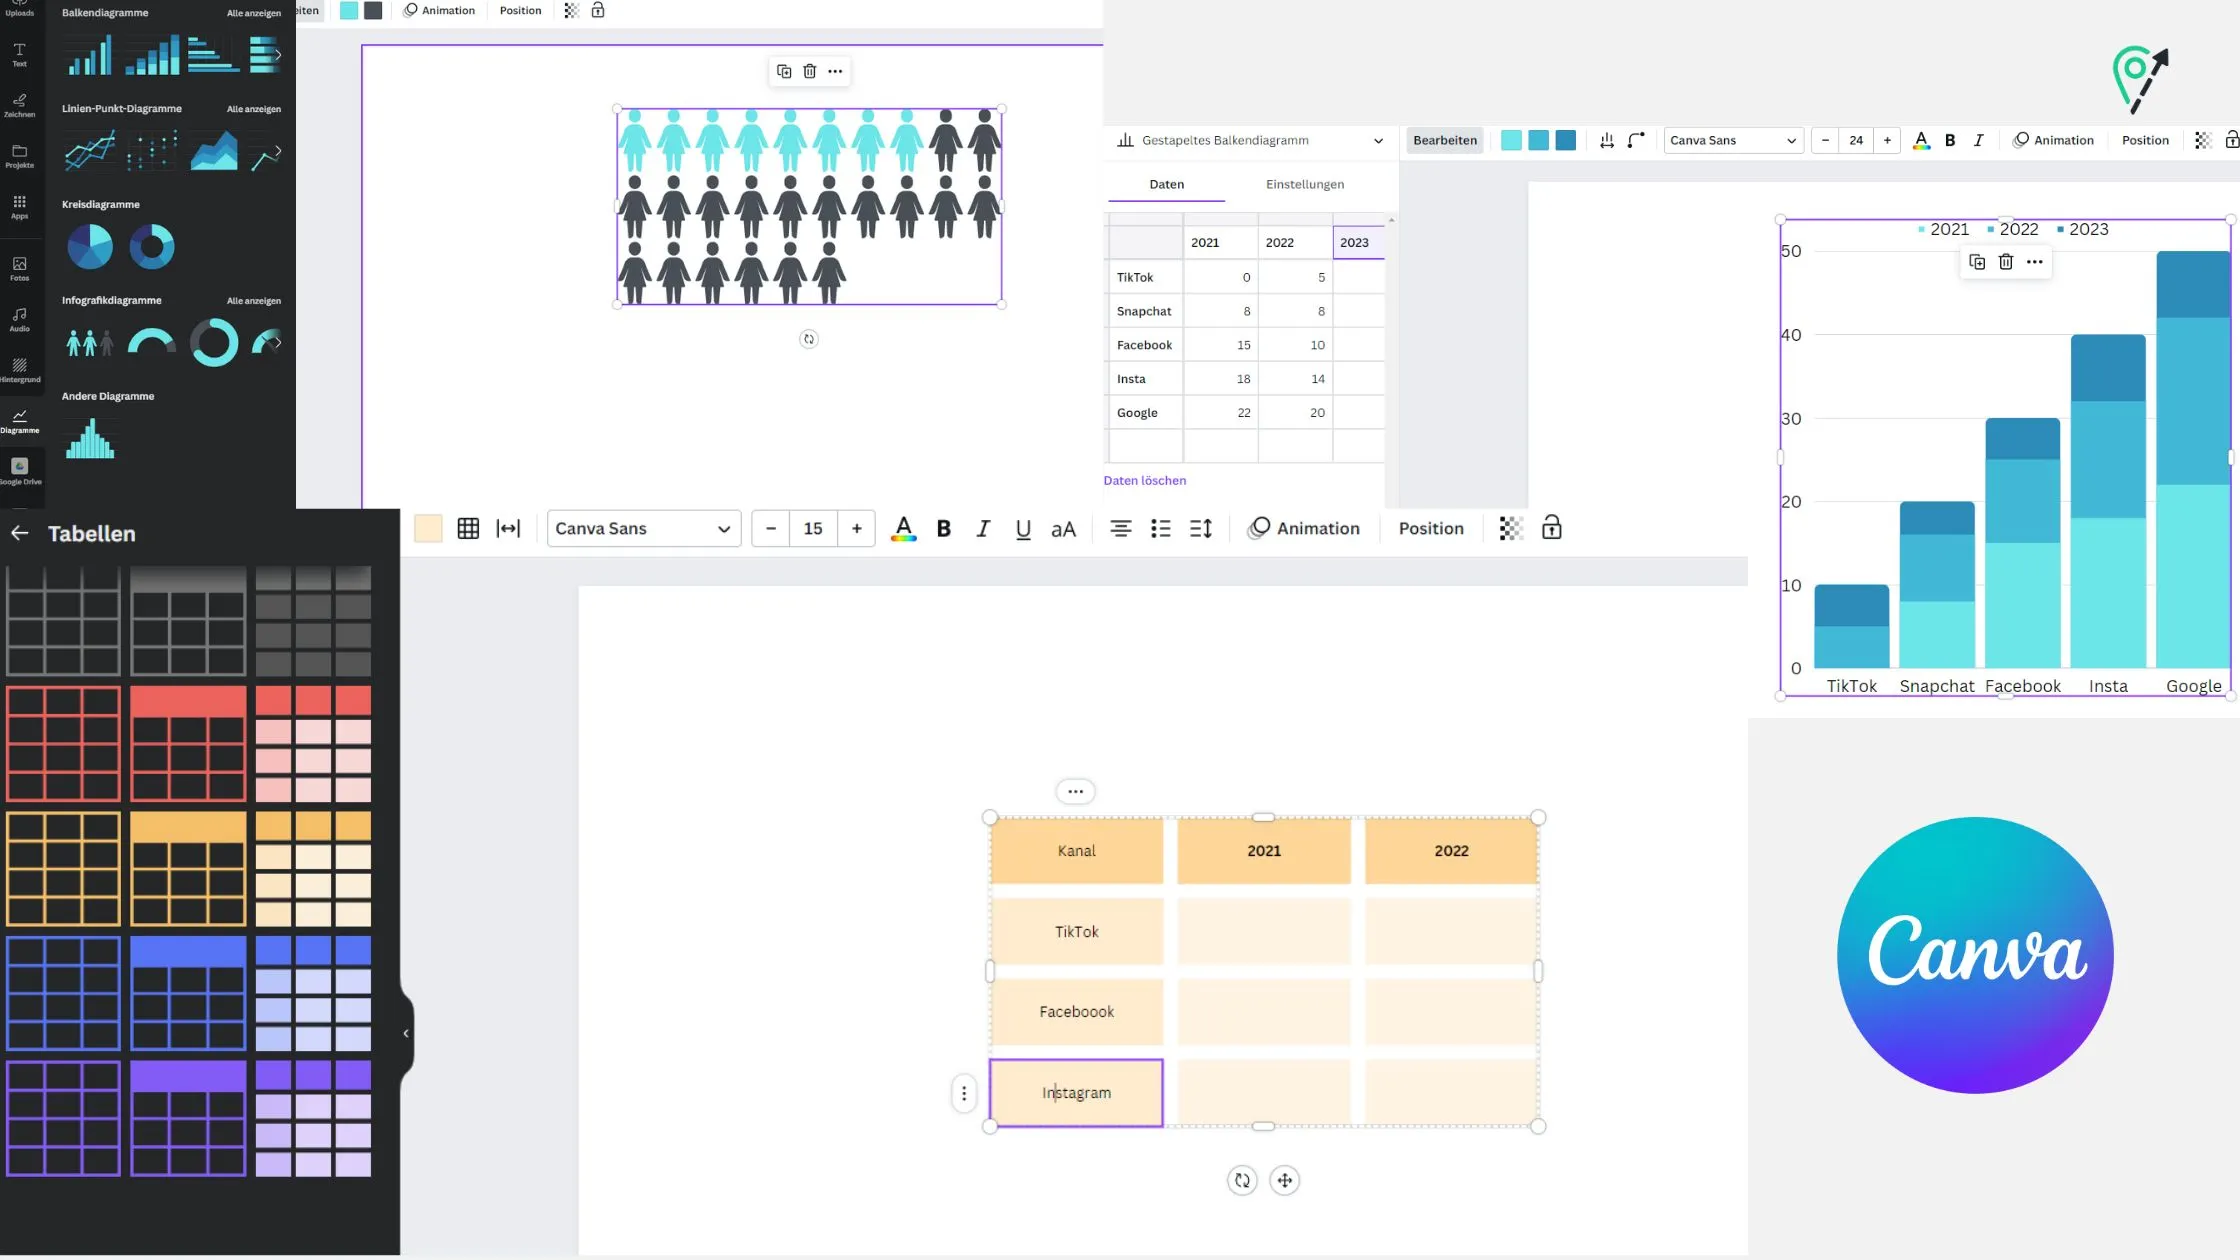Collapse the Tabellen side panel
This screenshot has height=1260, width=2240.
(406, 1033)
